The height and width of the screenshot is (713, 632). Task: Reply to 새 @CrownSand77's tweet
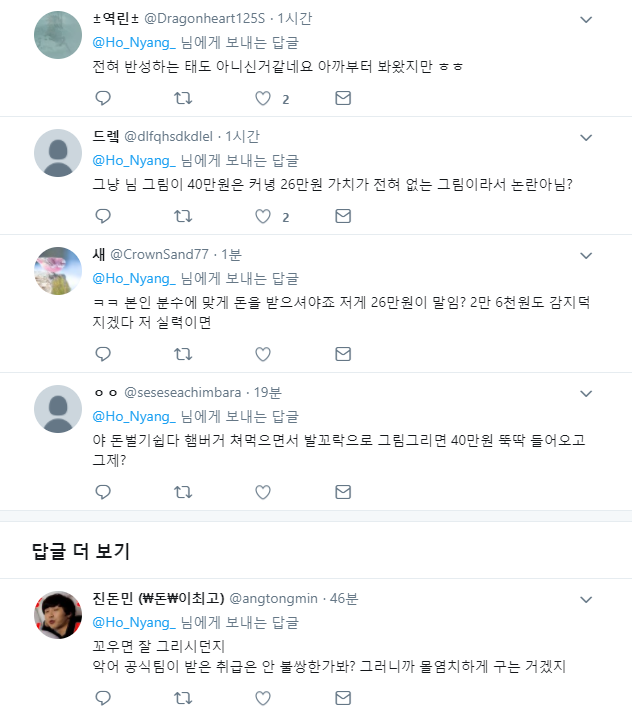(102, 354)
